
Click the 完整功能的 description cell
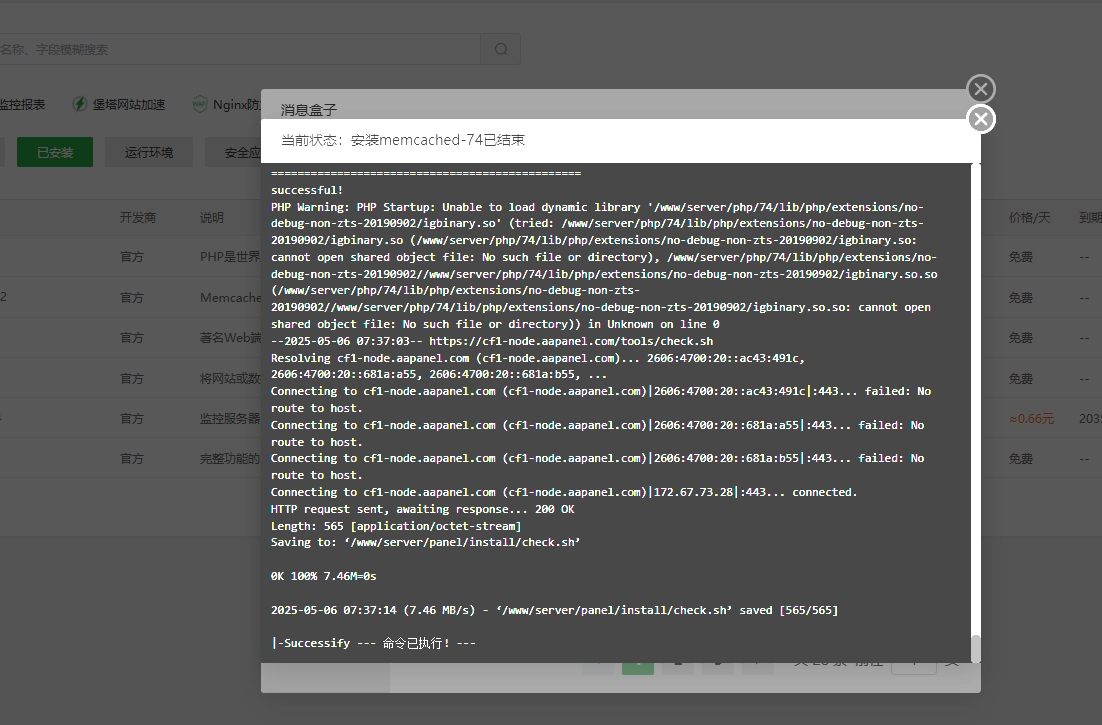tap(230, 459)
